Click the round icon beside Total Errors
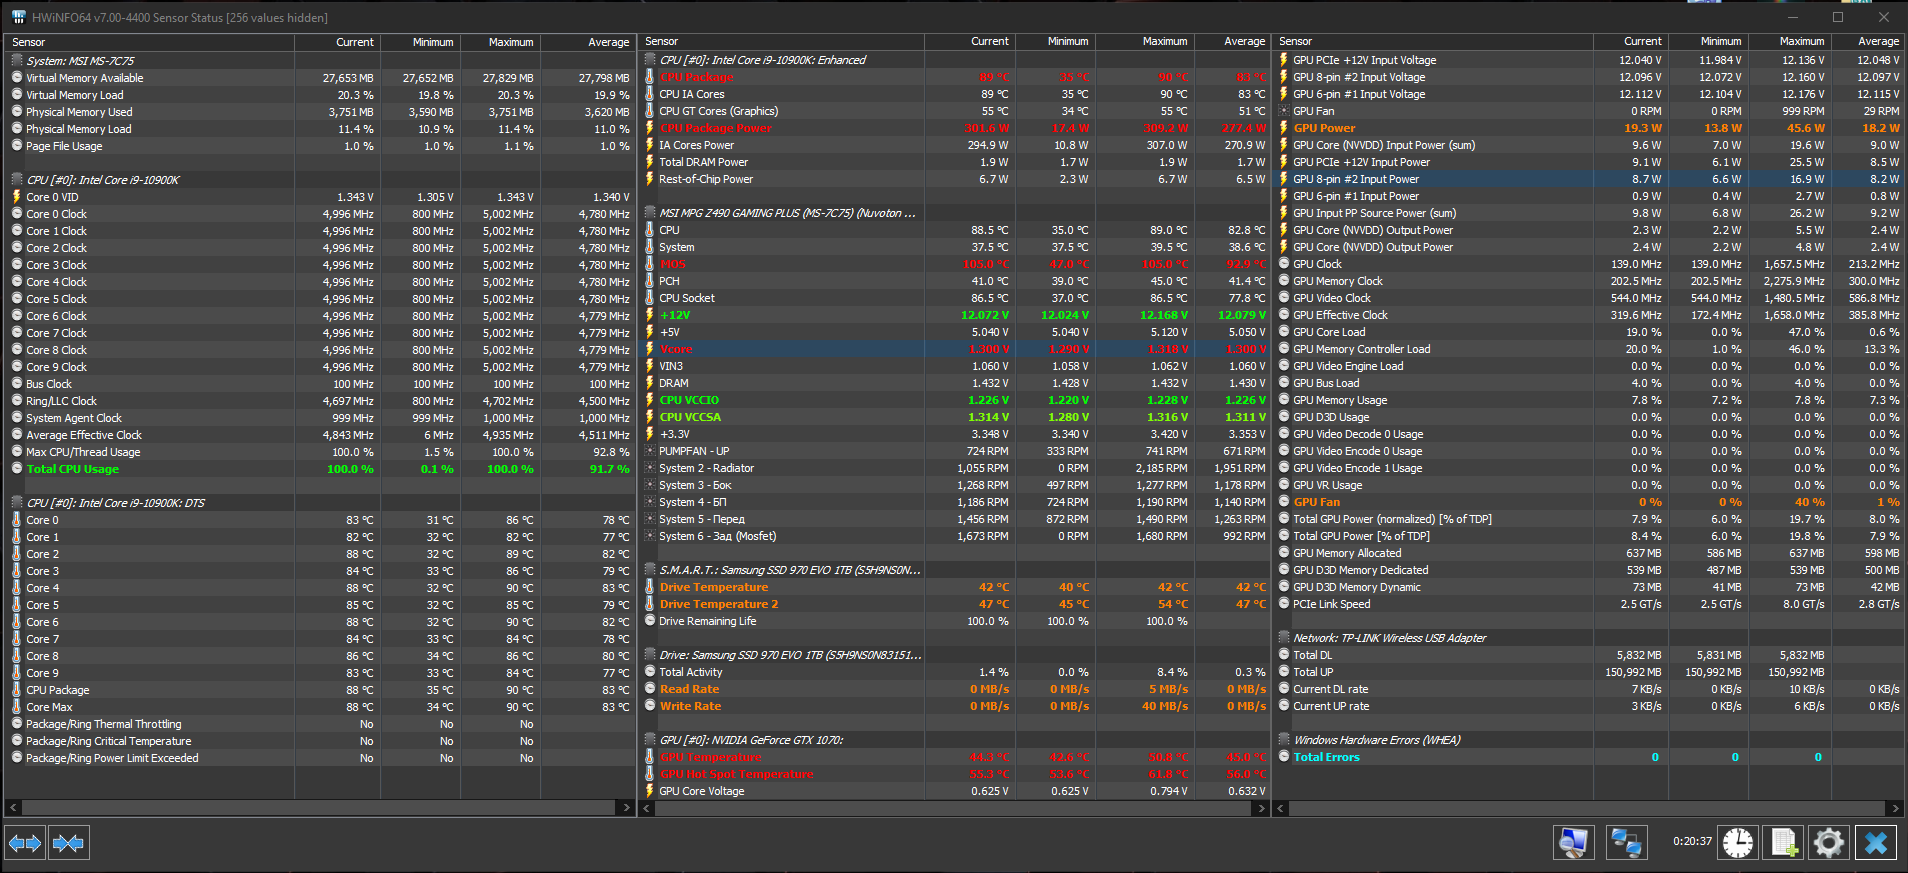1908x873 pixels. click(x=1284, y=757)
